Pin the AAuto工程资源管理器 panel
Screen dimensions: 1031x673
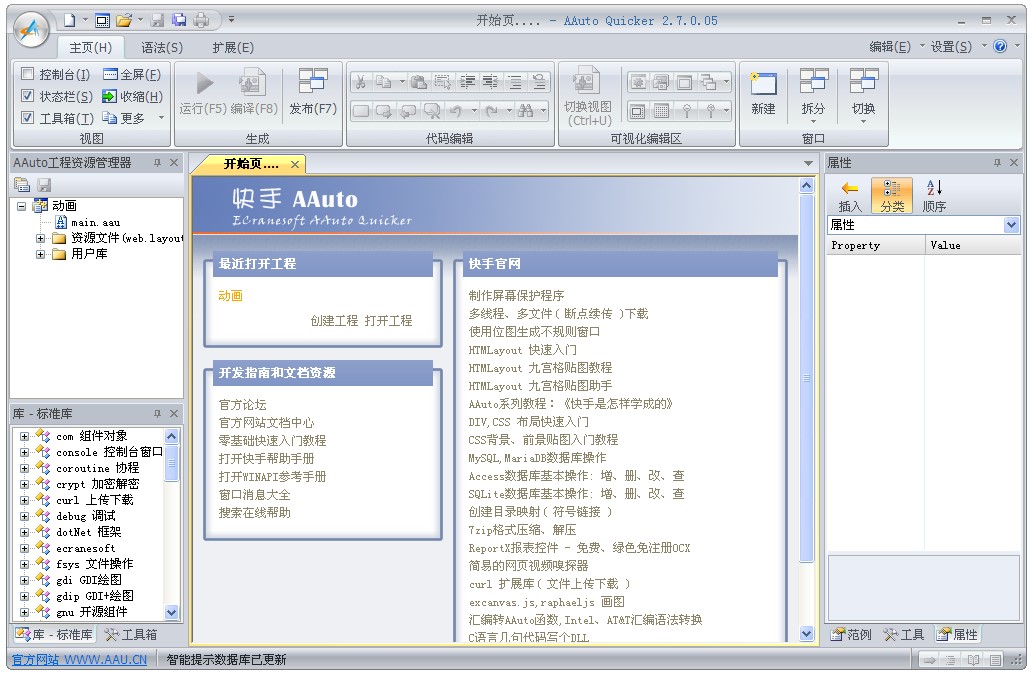click(x=157, y=162)
